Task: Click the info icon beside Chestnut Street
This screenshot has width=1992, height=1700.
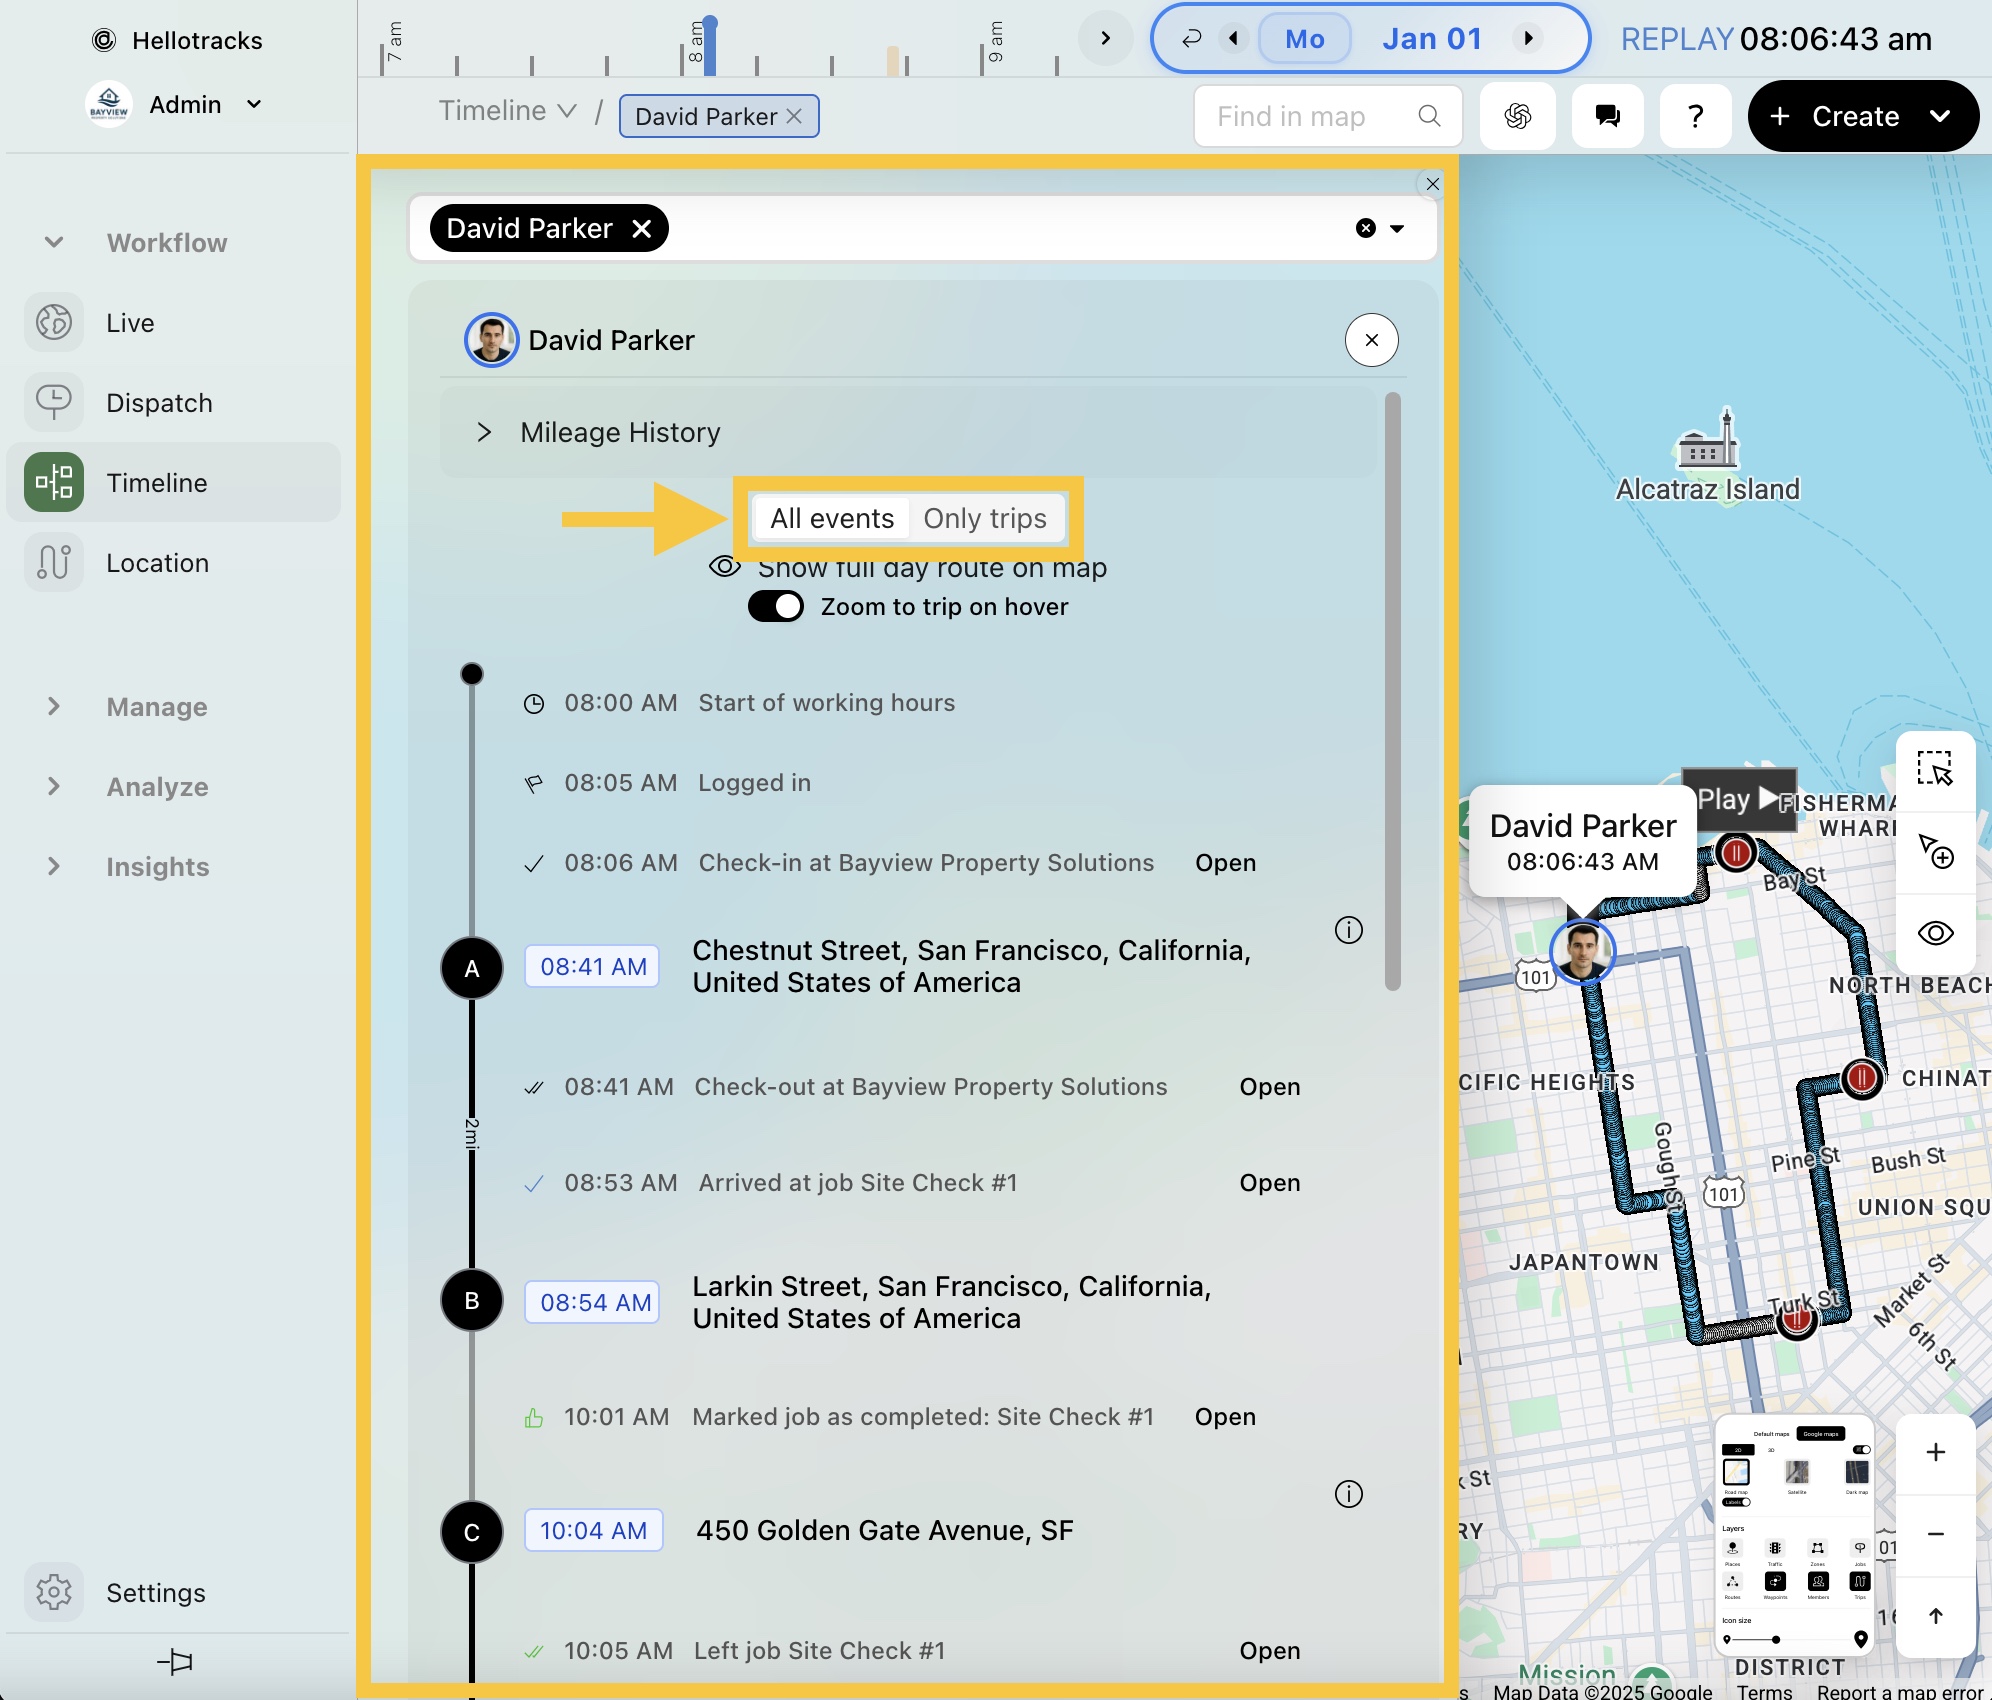Action: coord(1348,930)
